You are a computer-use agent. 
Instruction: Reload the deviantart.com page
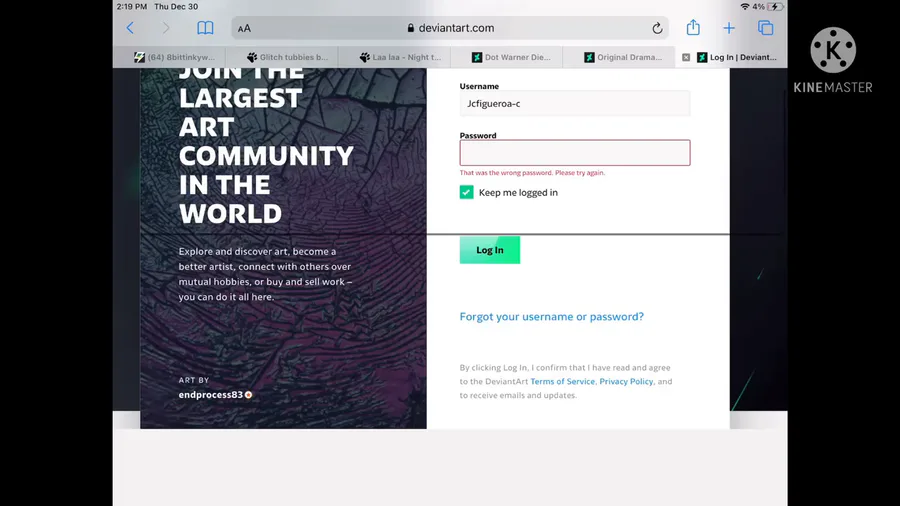657,28
